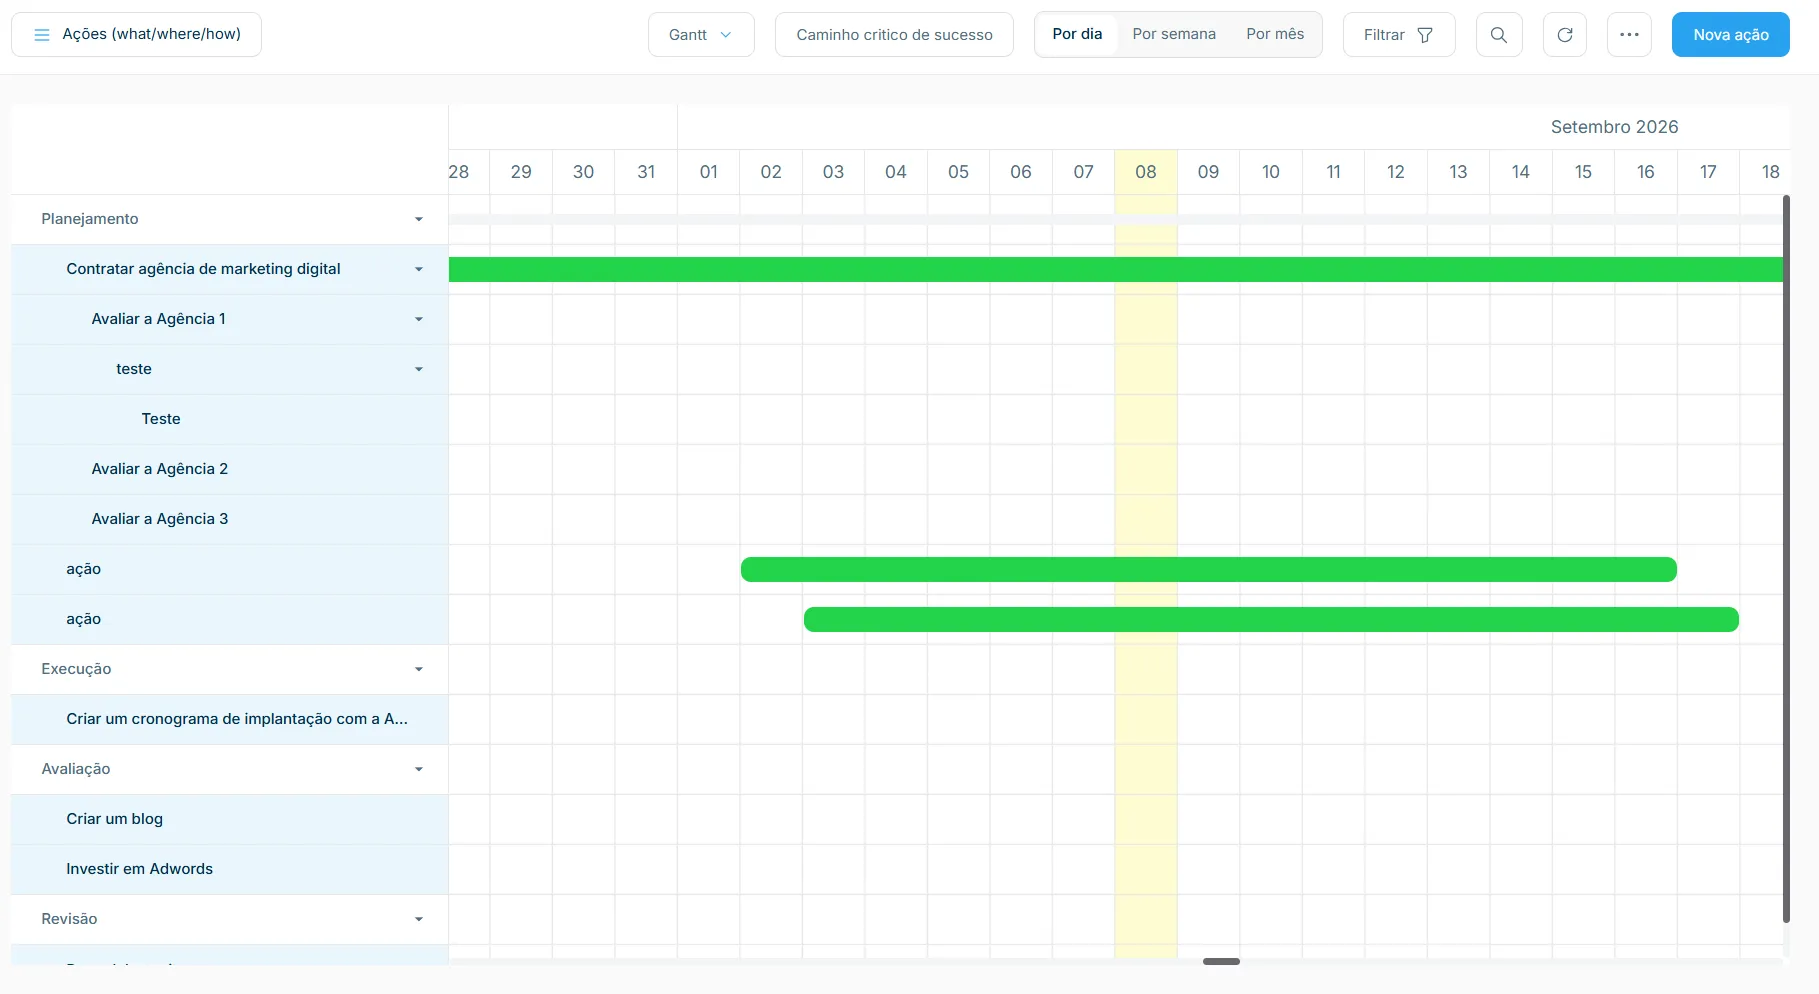Click day 15 in the date header
Viewport: 1819px width, 994px height.
click(x=1583, y=172)
